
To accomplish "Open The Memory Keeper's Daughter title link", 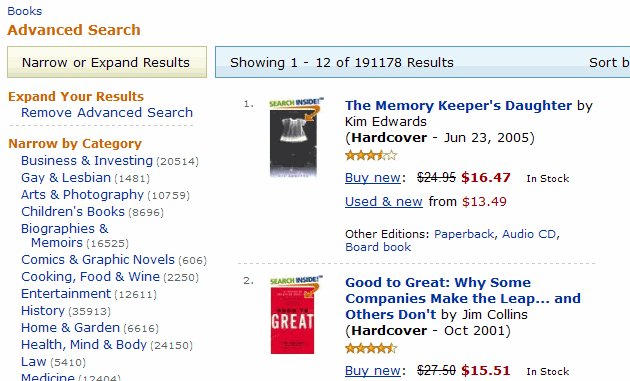I will pyautogui.click(x=458, y=105).
